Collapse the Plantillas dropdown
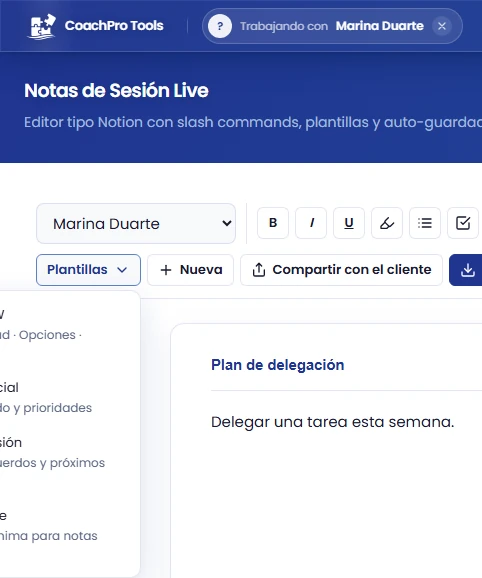This screenshot has height=578, width=482. point(88,270)
